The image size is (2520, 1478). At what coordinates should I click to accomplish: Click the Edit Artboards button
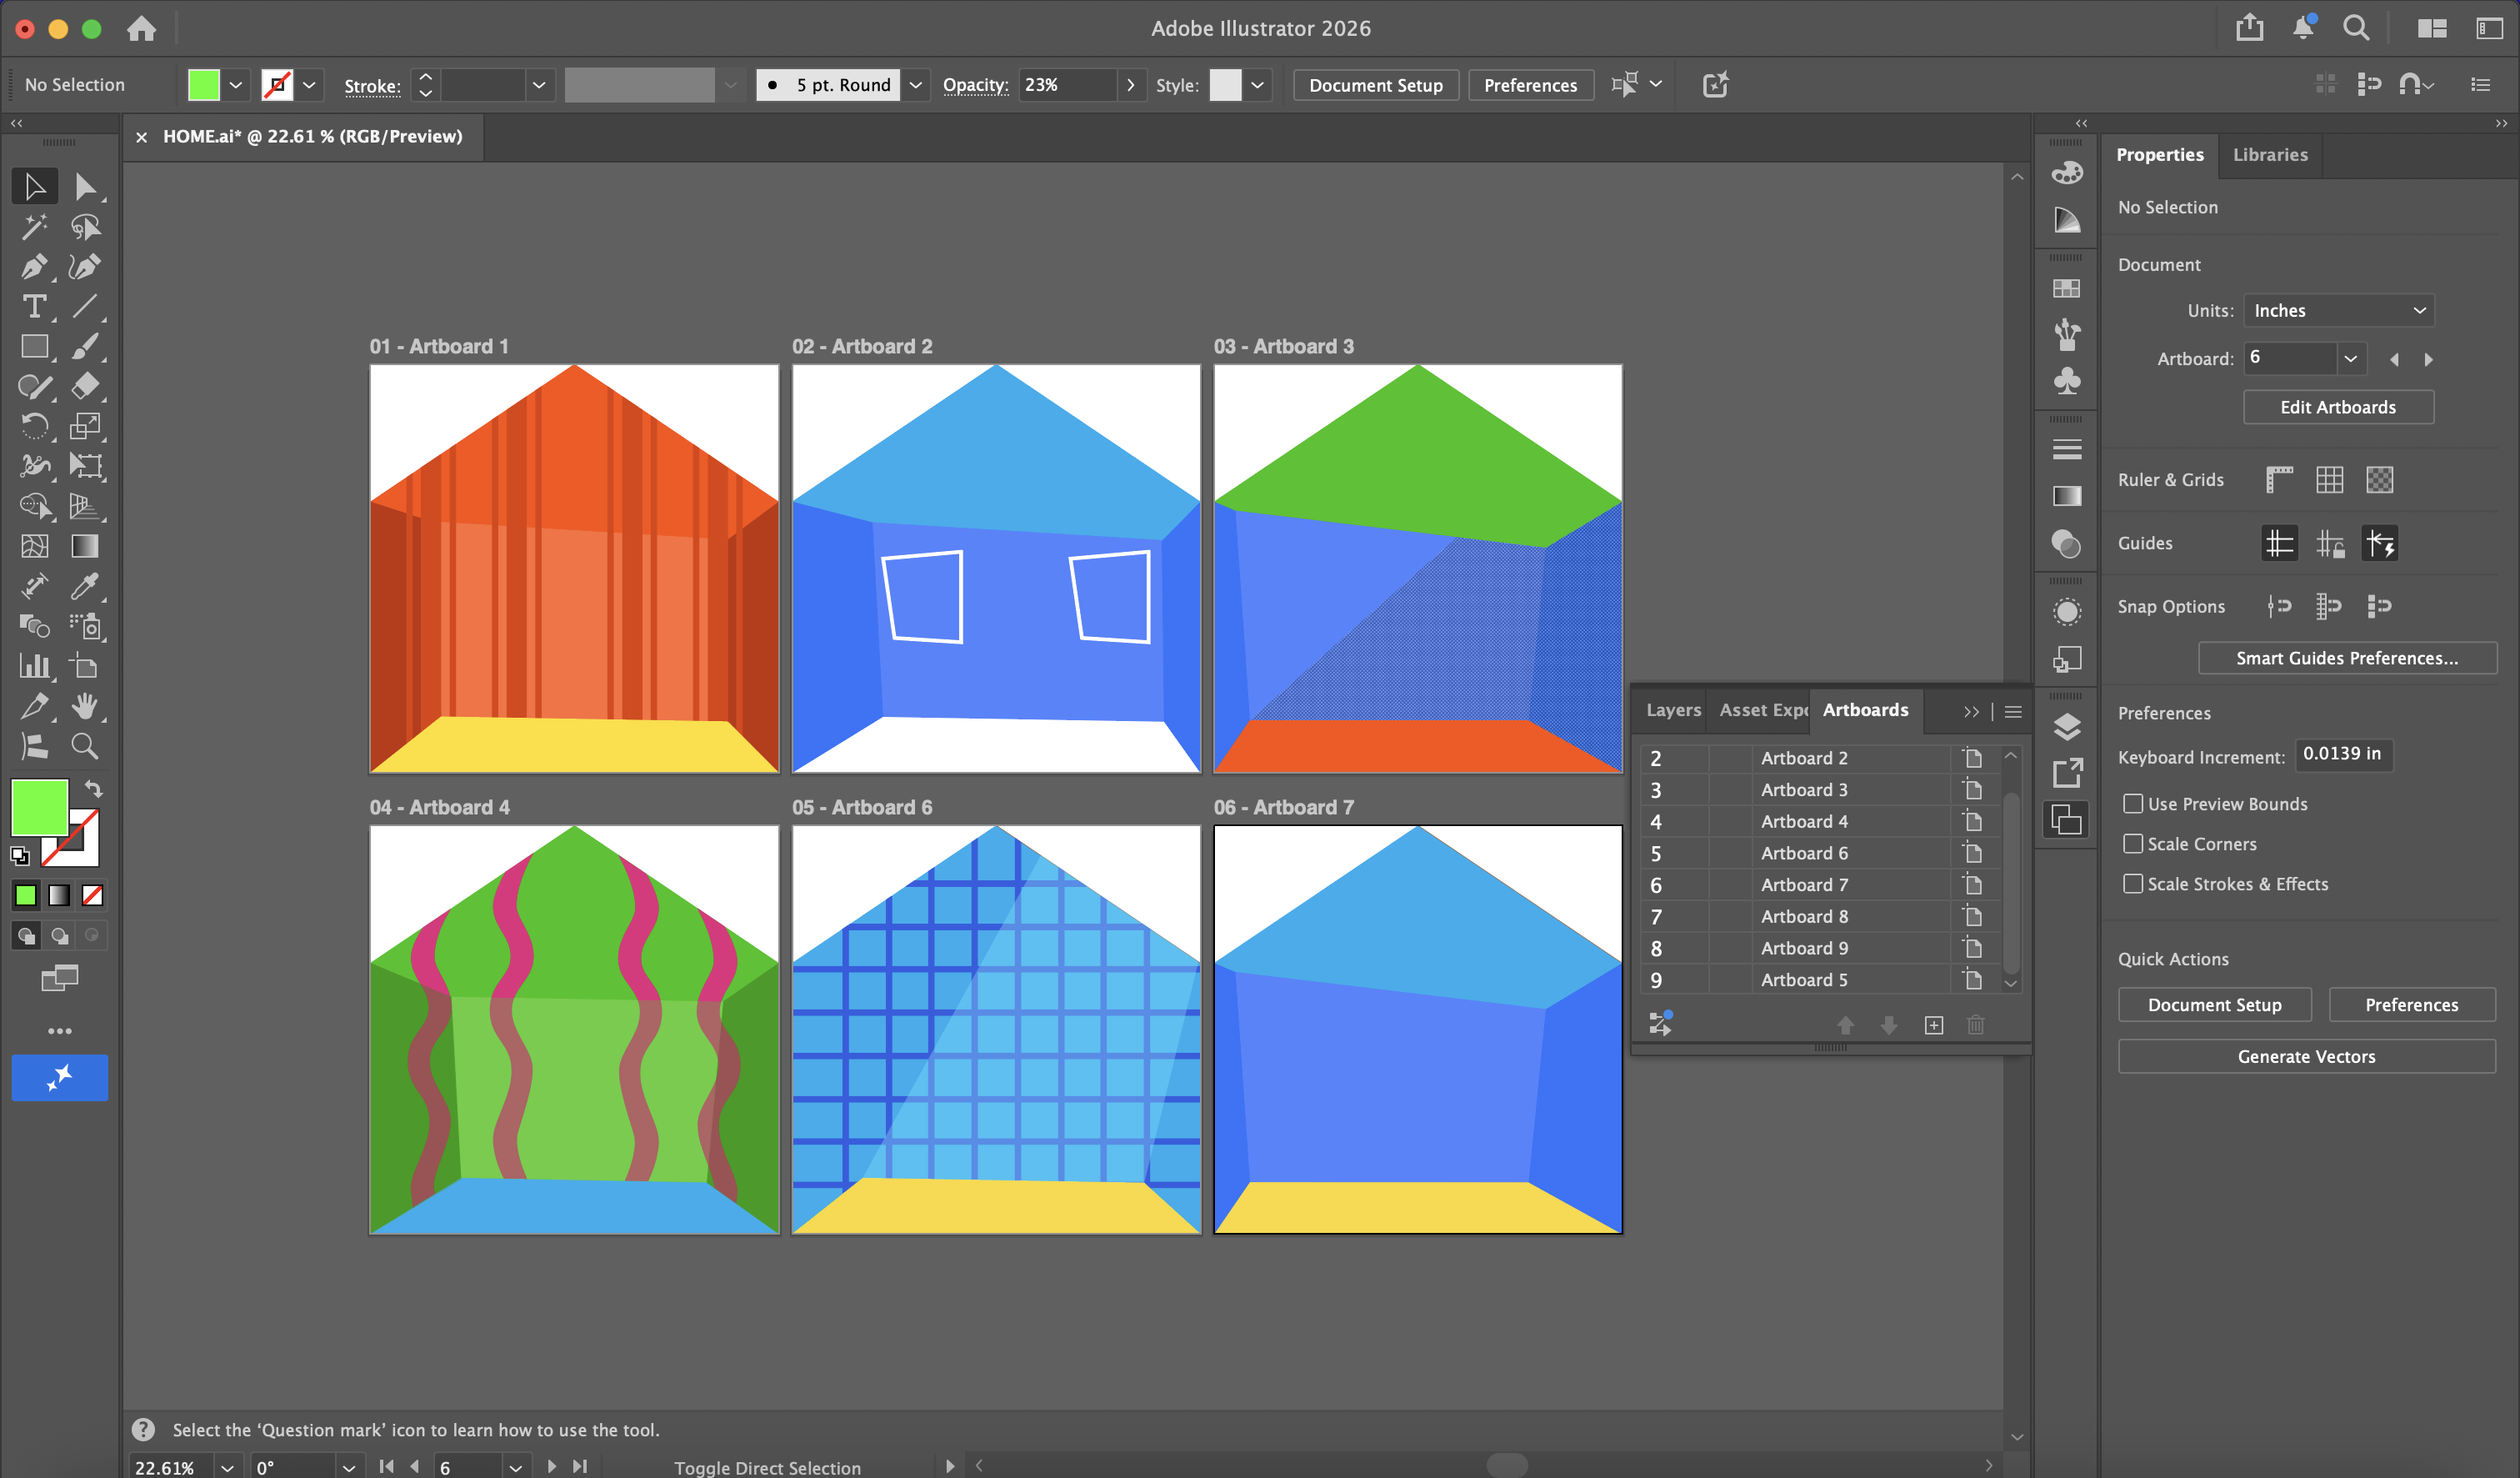(2337, 407)
